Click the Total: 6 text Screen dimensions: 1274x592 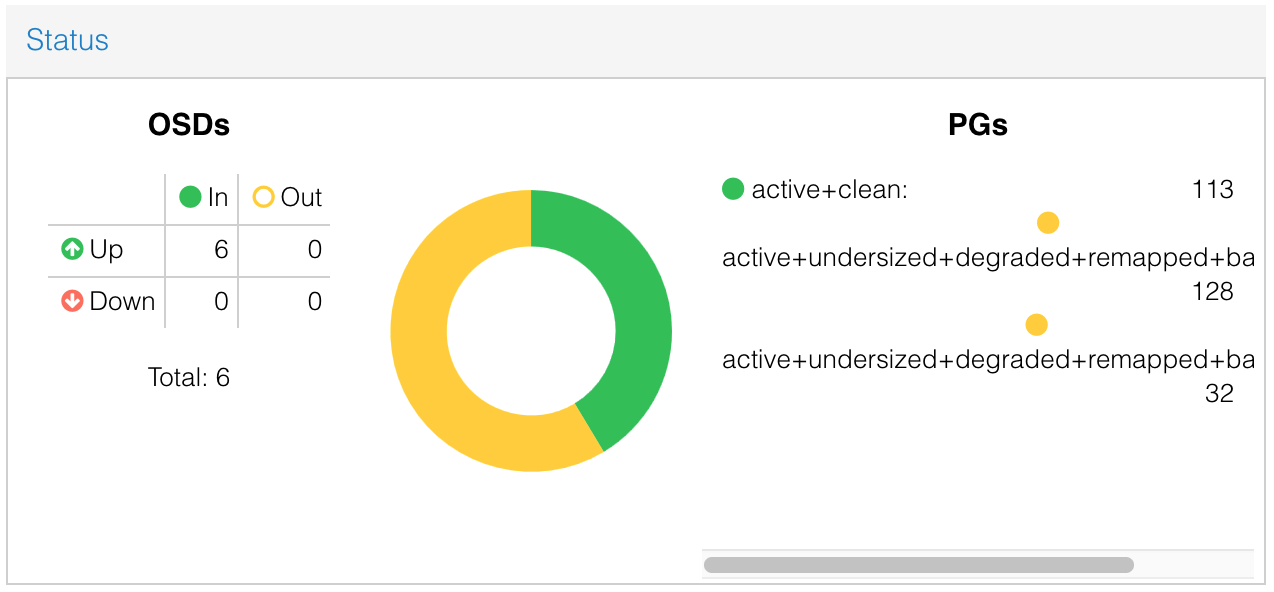pos(189,377)
